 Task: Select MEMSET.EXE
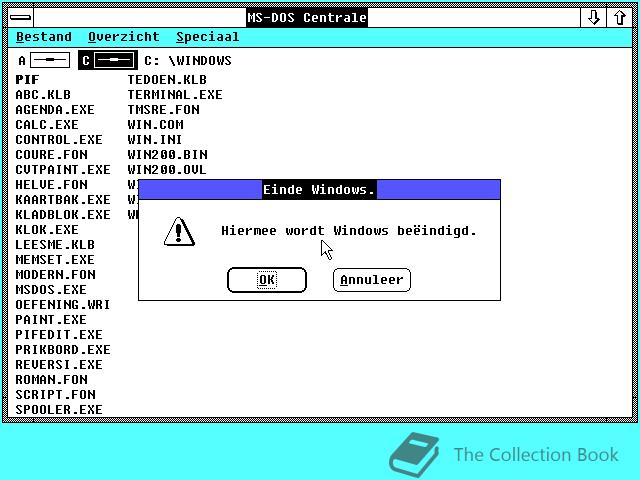55,260
